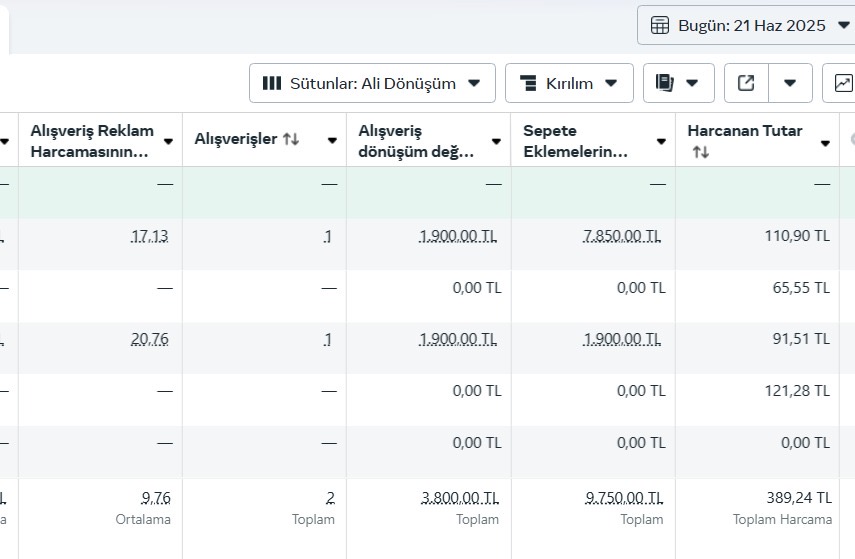Click the charts icon at the toolbar edge
This screenshot has width=855, height=559.
[x=843, y=83]
